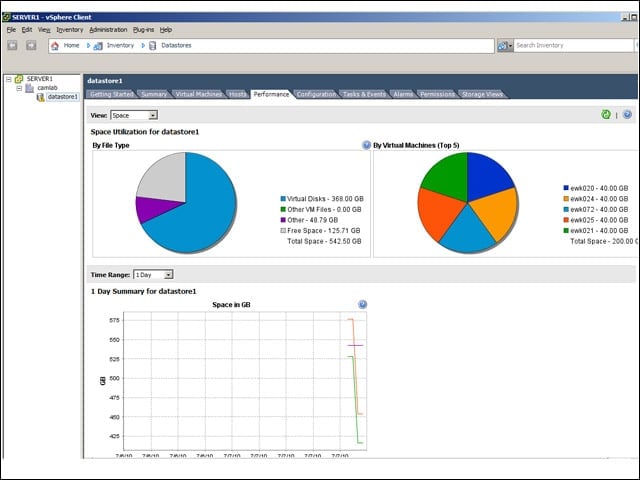640x480 pixels.
Task: Switch to the Configuration tab
Action: [316, 94]
